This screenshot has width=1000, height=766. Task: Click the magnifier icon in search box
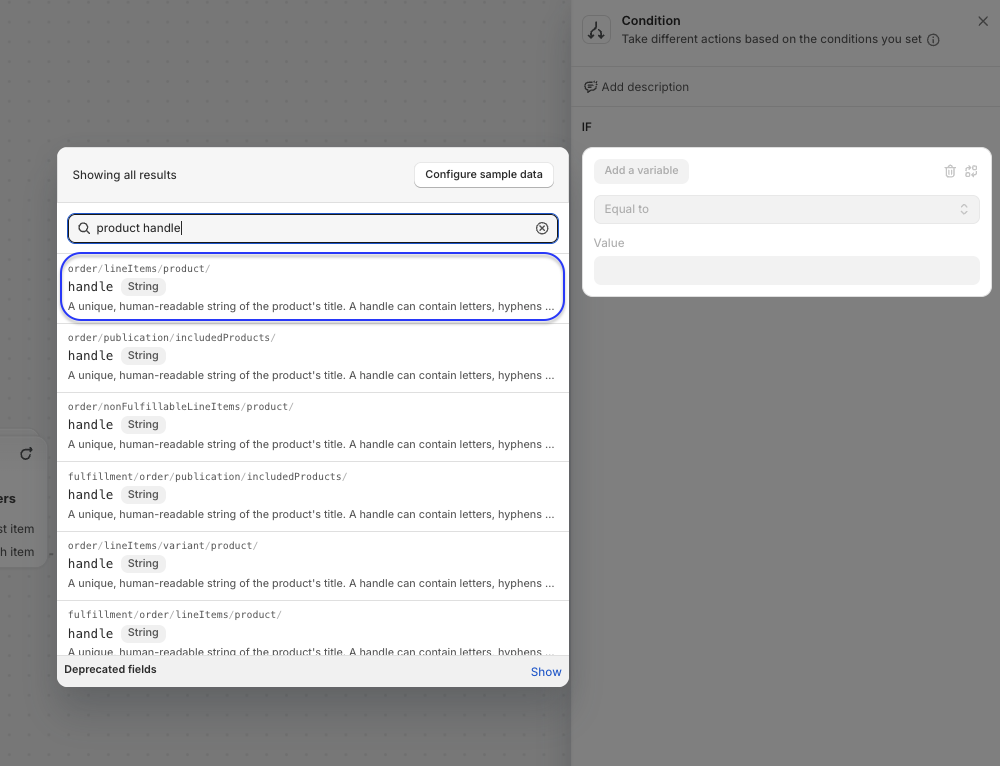[84, 228]
